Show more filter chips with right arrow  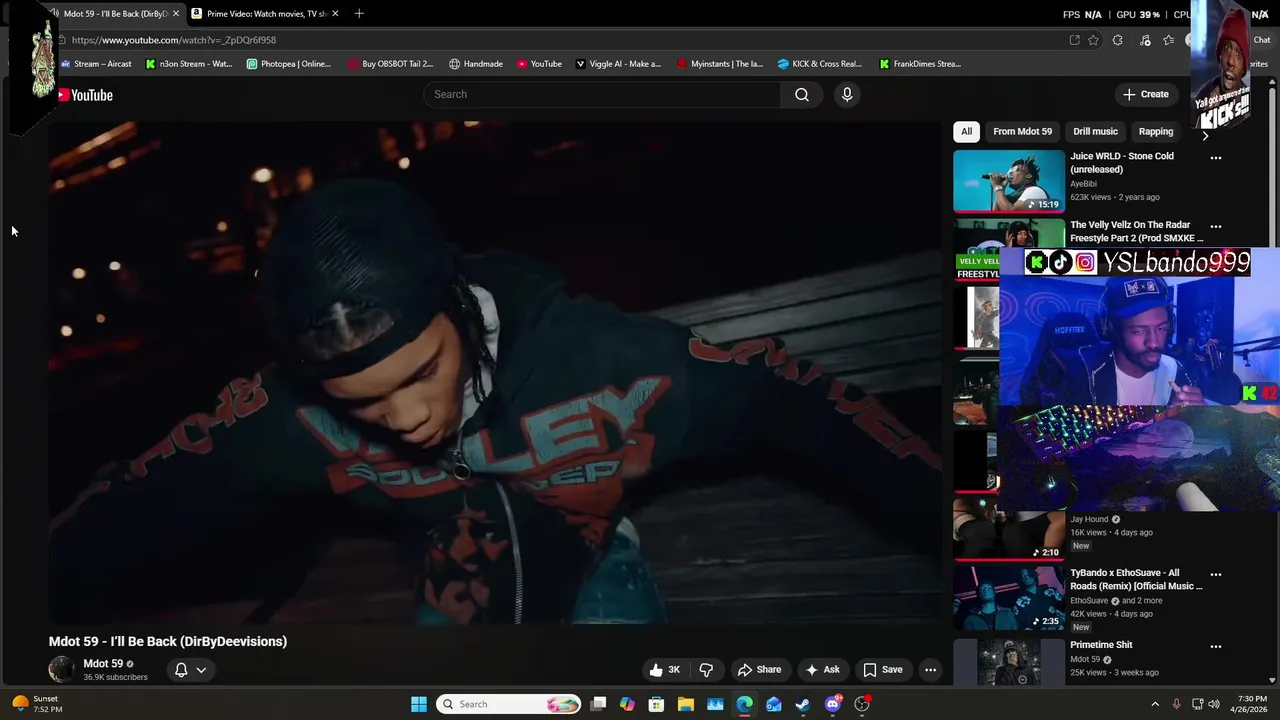tap(1204, 134)
